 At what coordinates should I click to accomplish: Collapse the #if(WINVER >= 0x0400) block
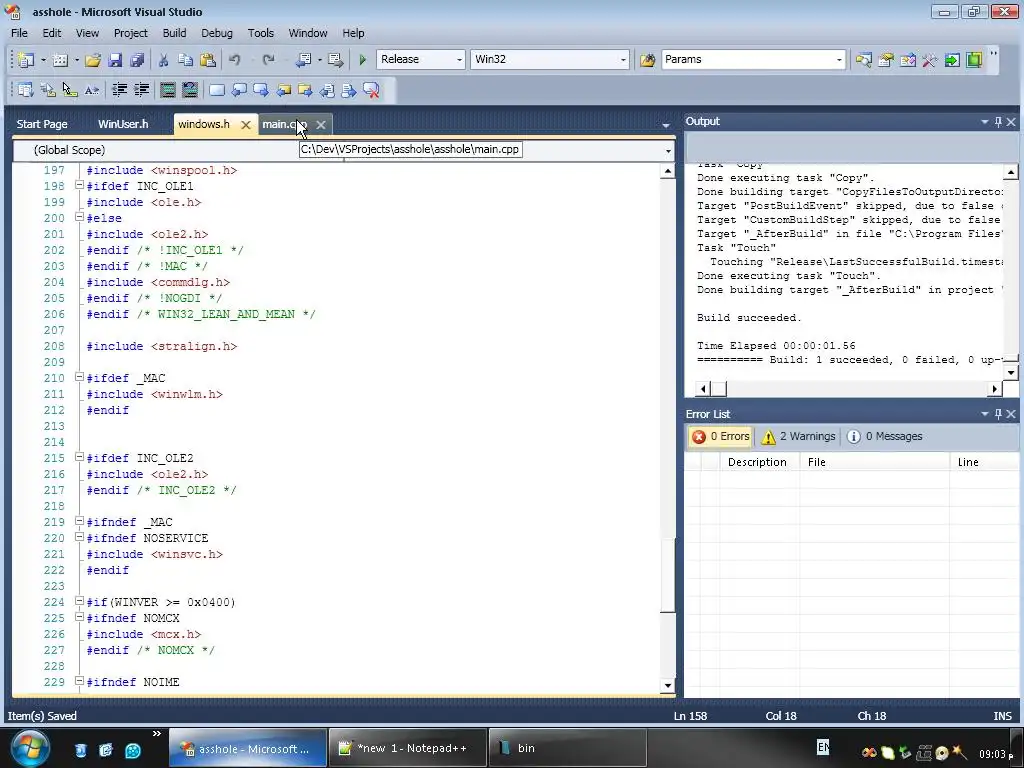pyautogui.click(x=79, y=601)
